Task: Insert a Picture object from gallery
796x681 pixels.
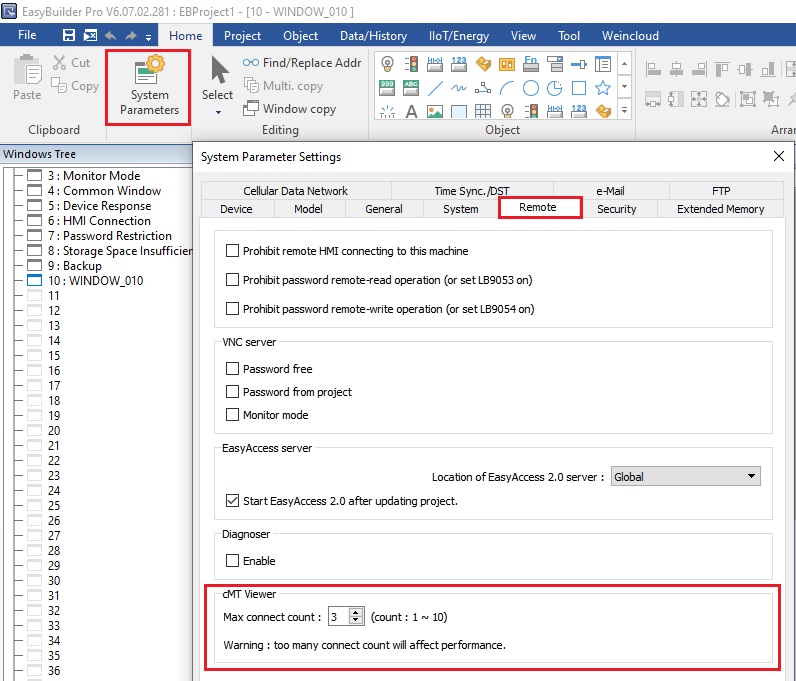Action: point(435,111)
